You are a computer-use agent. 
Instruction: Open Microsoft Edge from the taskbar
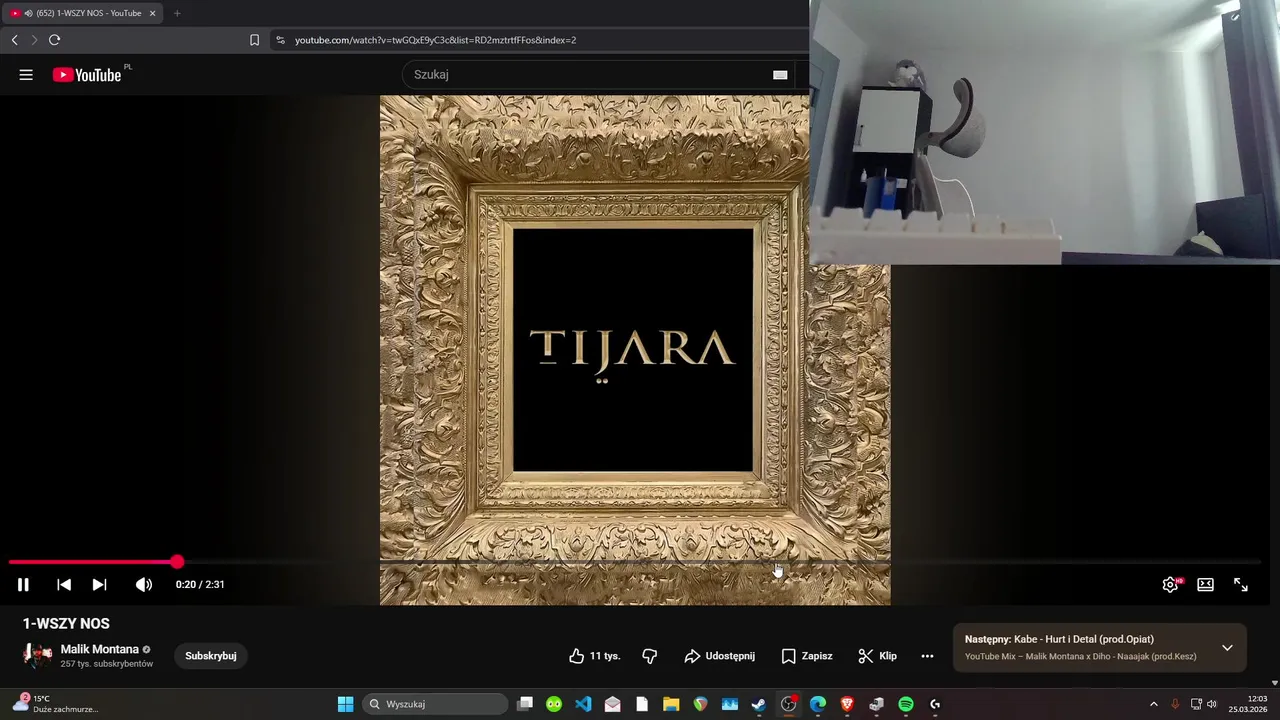pyautogui.click(x=818, y=704)
